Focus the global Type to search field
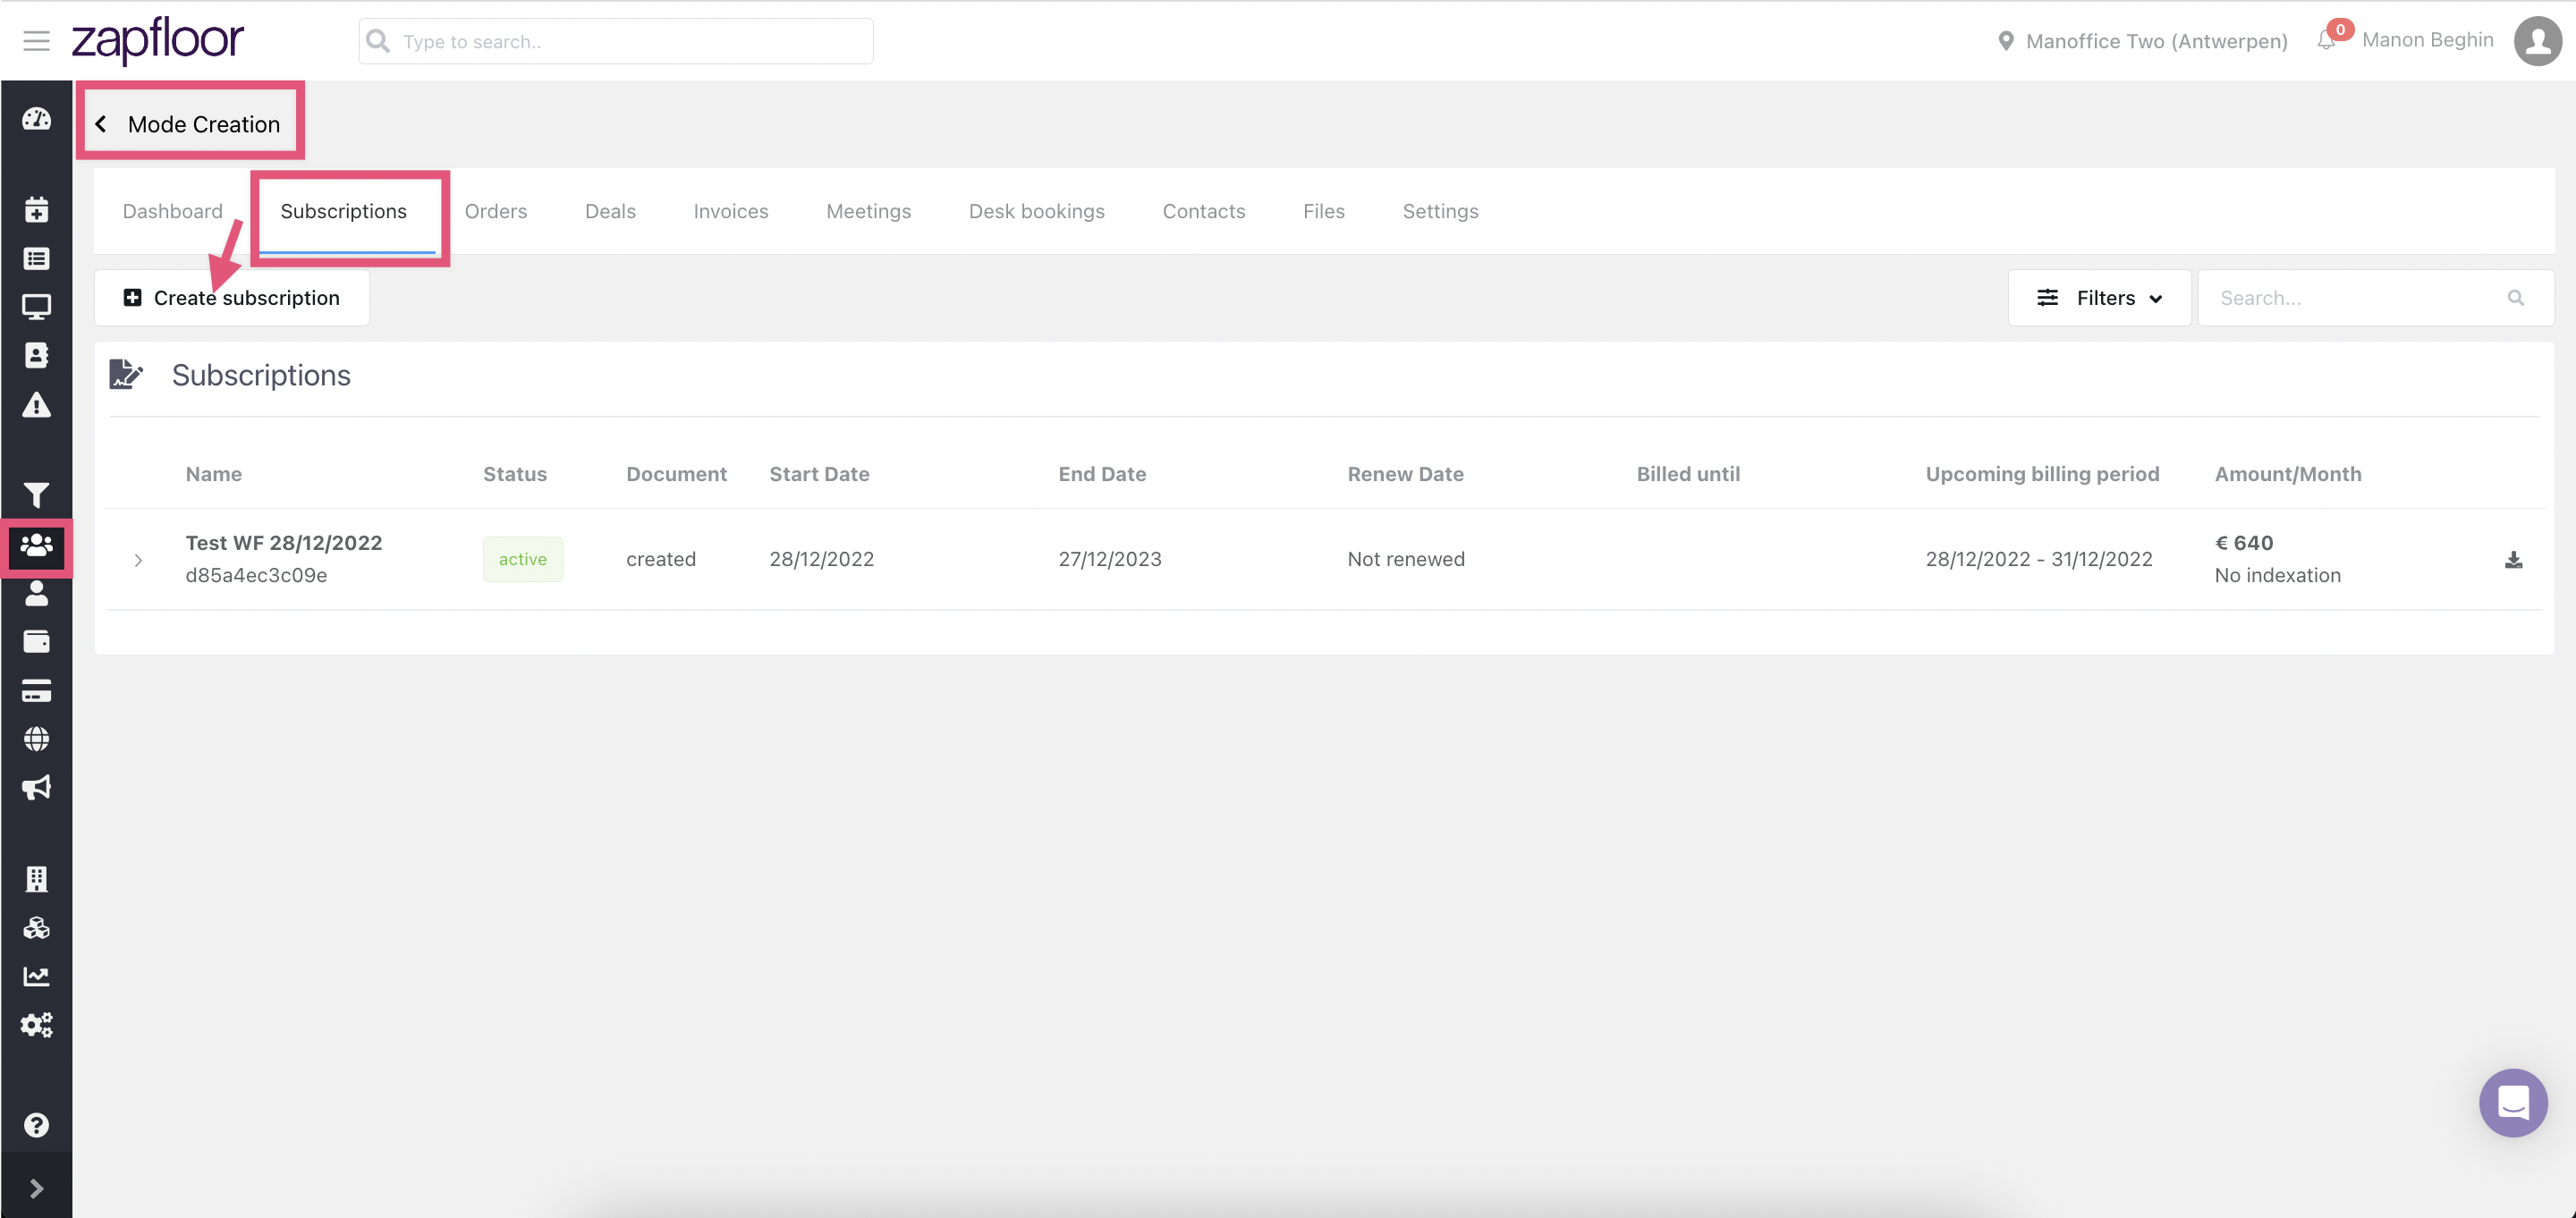Screen dimensions: 2576x1218 [616, 41]
